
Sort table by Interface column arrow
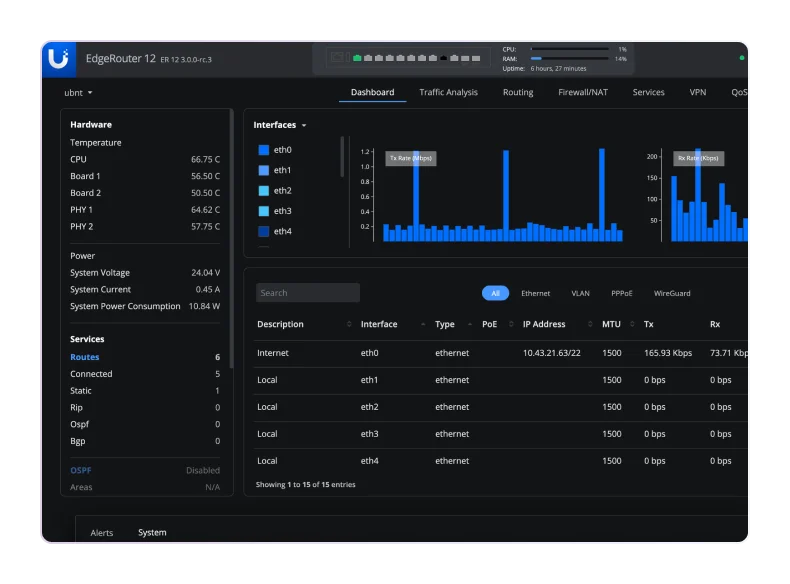[x=423, y=325]
